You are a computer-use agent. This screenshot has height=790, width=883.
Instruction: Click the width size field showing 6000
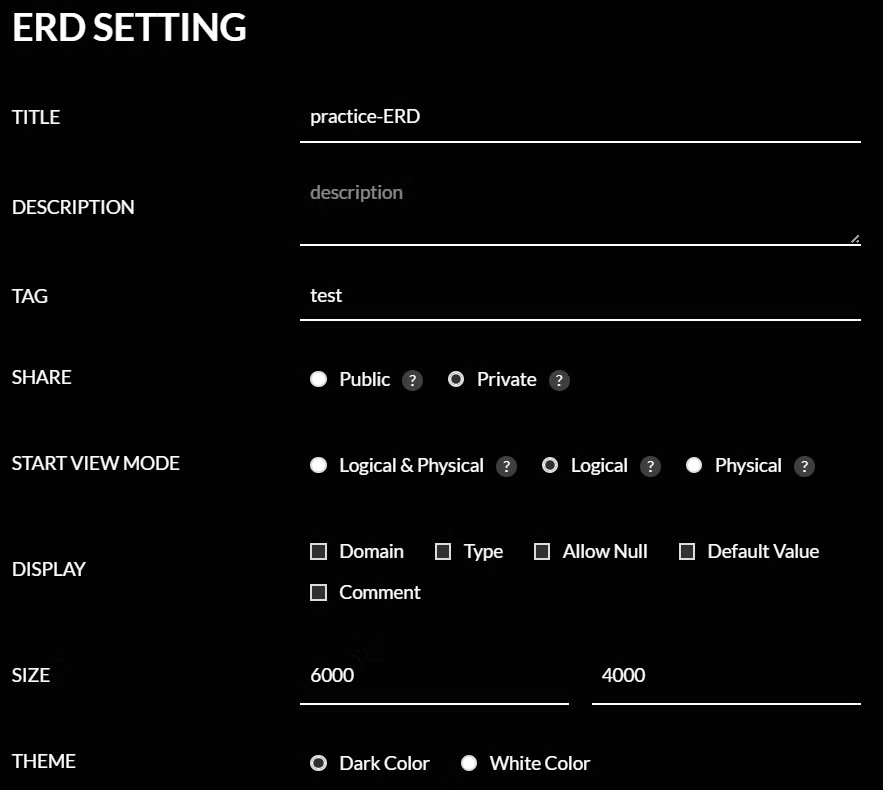(x=434, y=676)
